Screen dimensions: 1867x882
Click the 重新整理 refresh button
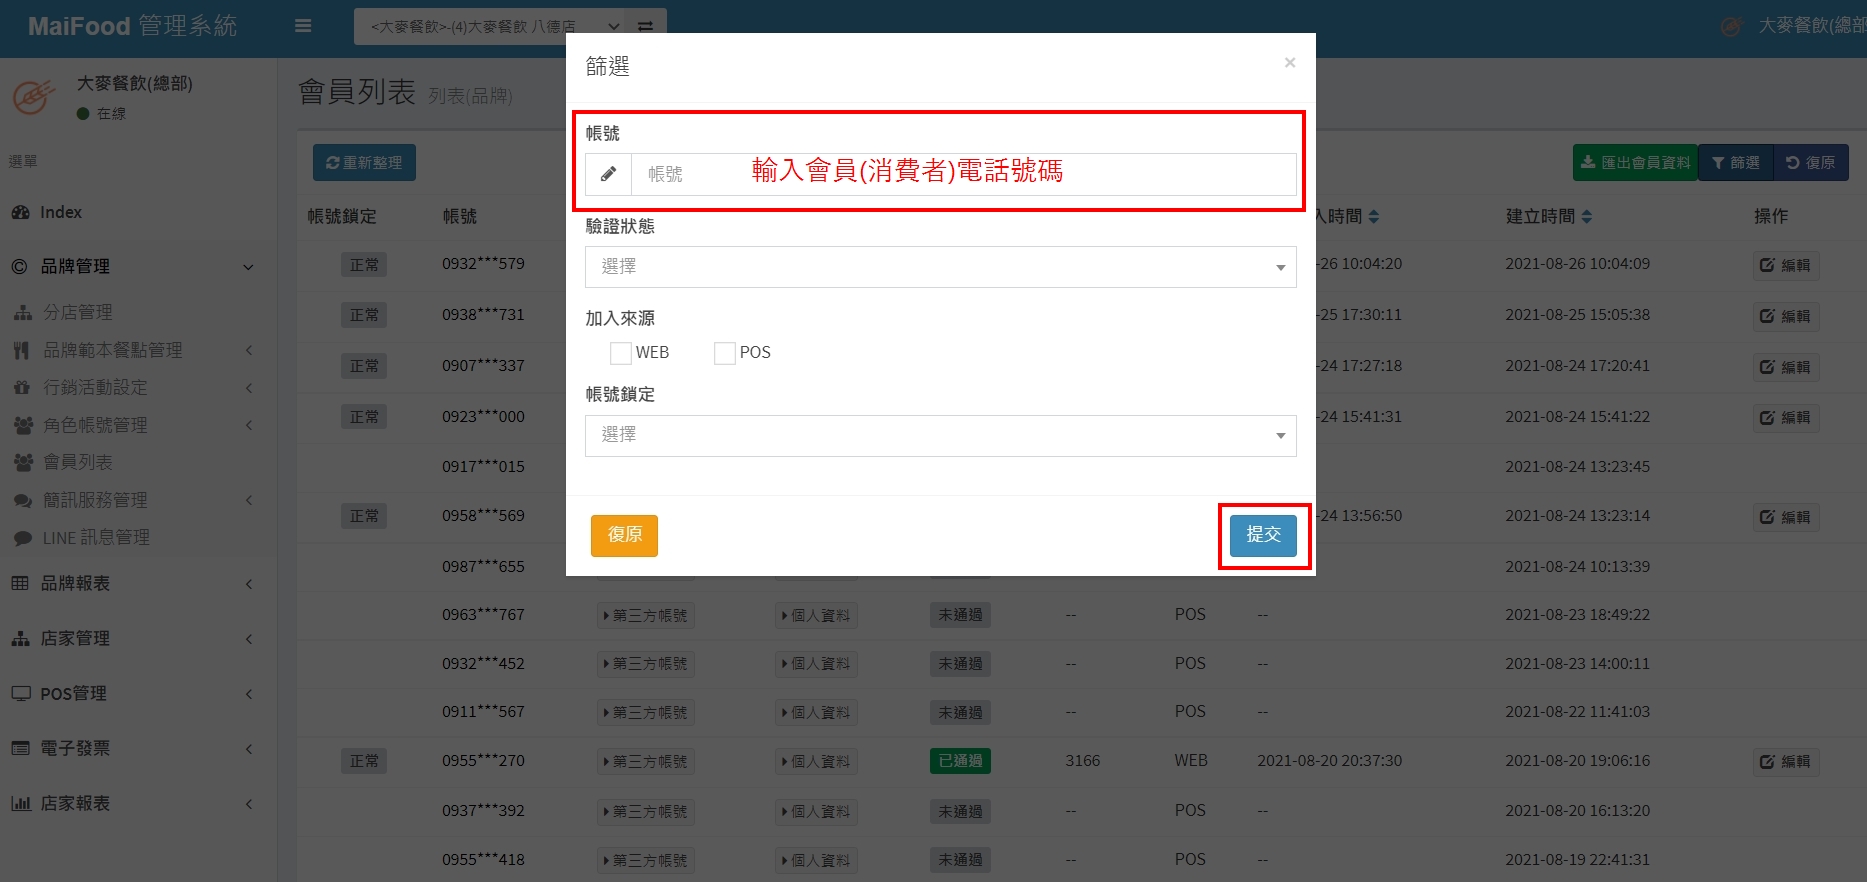coord(364,163)
